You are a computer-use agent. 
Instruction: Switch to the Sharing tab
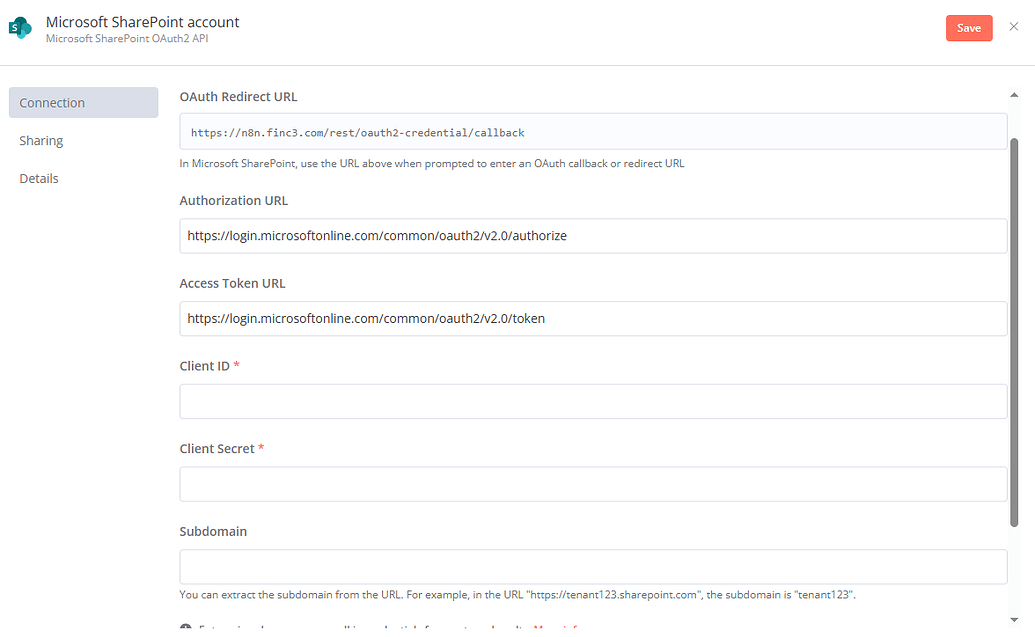[41, 140]
